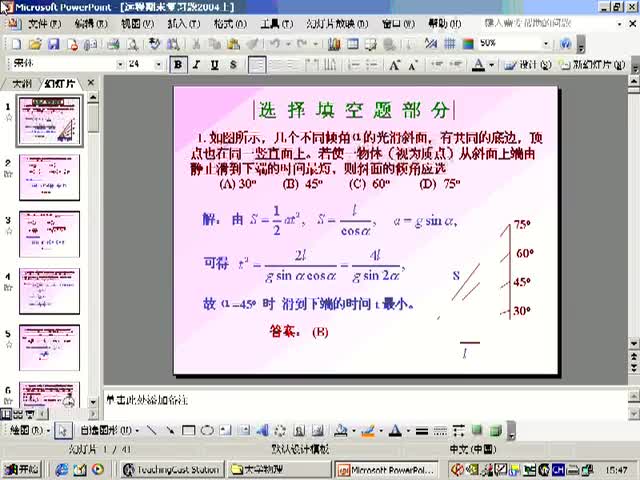Open Print Preview with the magnifier page icon
This screenshot has height=480, width=640.
[132, 44]
